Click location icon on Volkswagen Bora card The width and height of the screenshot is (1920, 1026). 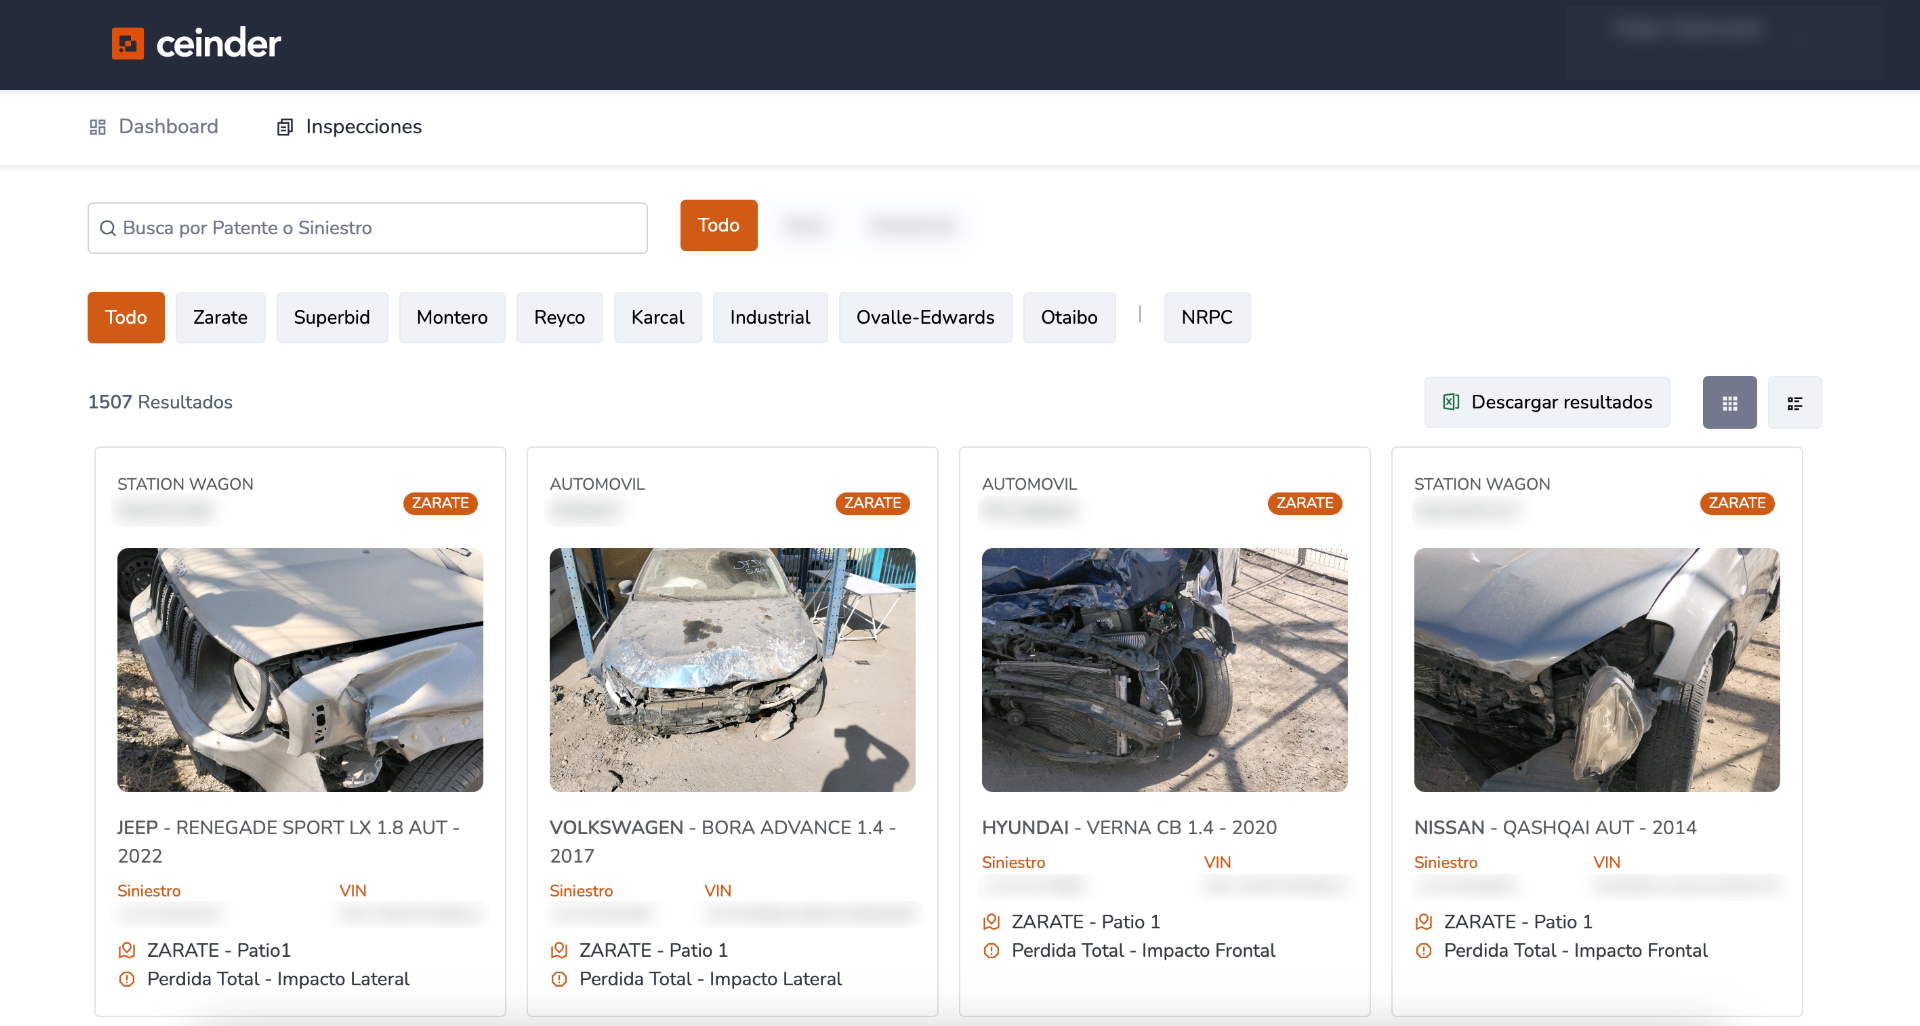[559, 950]
